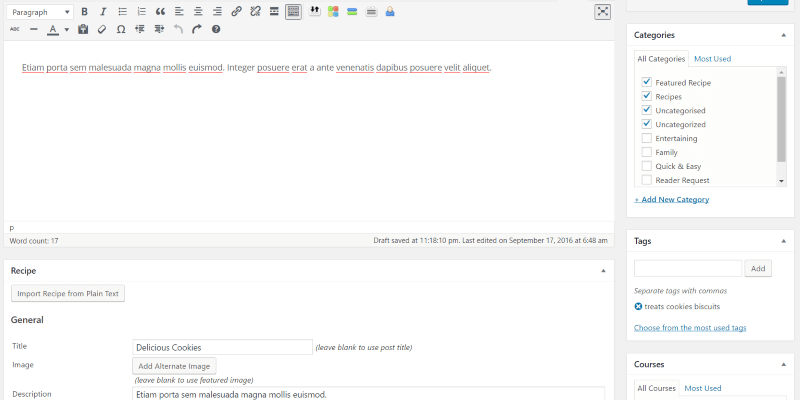Screen dimensions: 800x400
Task: Choose from the most used tags
Action: [690, 328]
